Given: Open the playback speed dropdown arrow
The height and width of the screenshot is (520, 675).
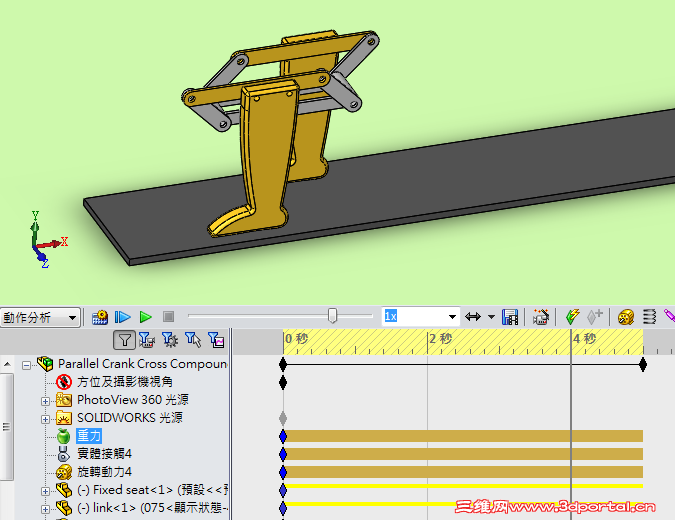Looking at the screenshot, I should [x=452, y=317].
